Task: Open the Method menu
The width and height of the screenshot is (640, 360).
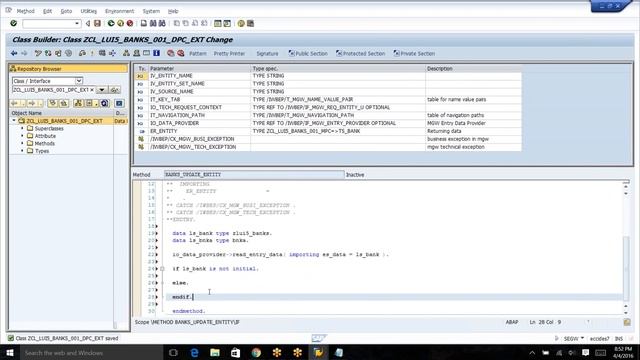Action: [25, 11]
